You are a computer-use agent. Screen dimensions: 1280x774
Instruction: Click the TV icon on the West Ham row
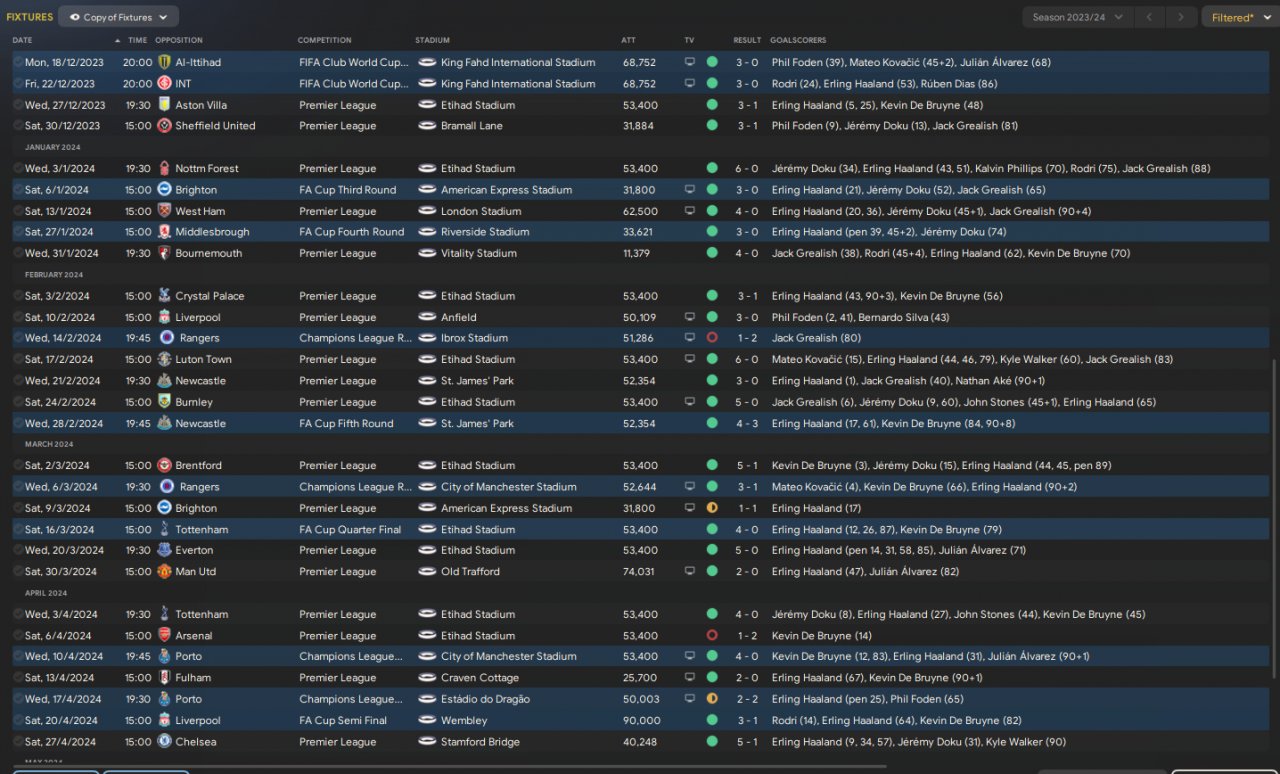(689, 211)
